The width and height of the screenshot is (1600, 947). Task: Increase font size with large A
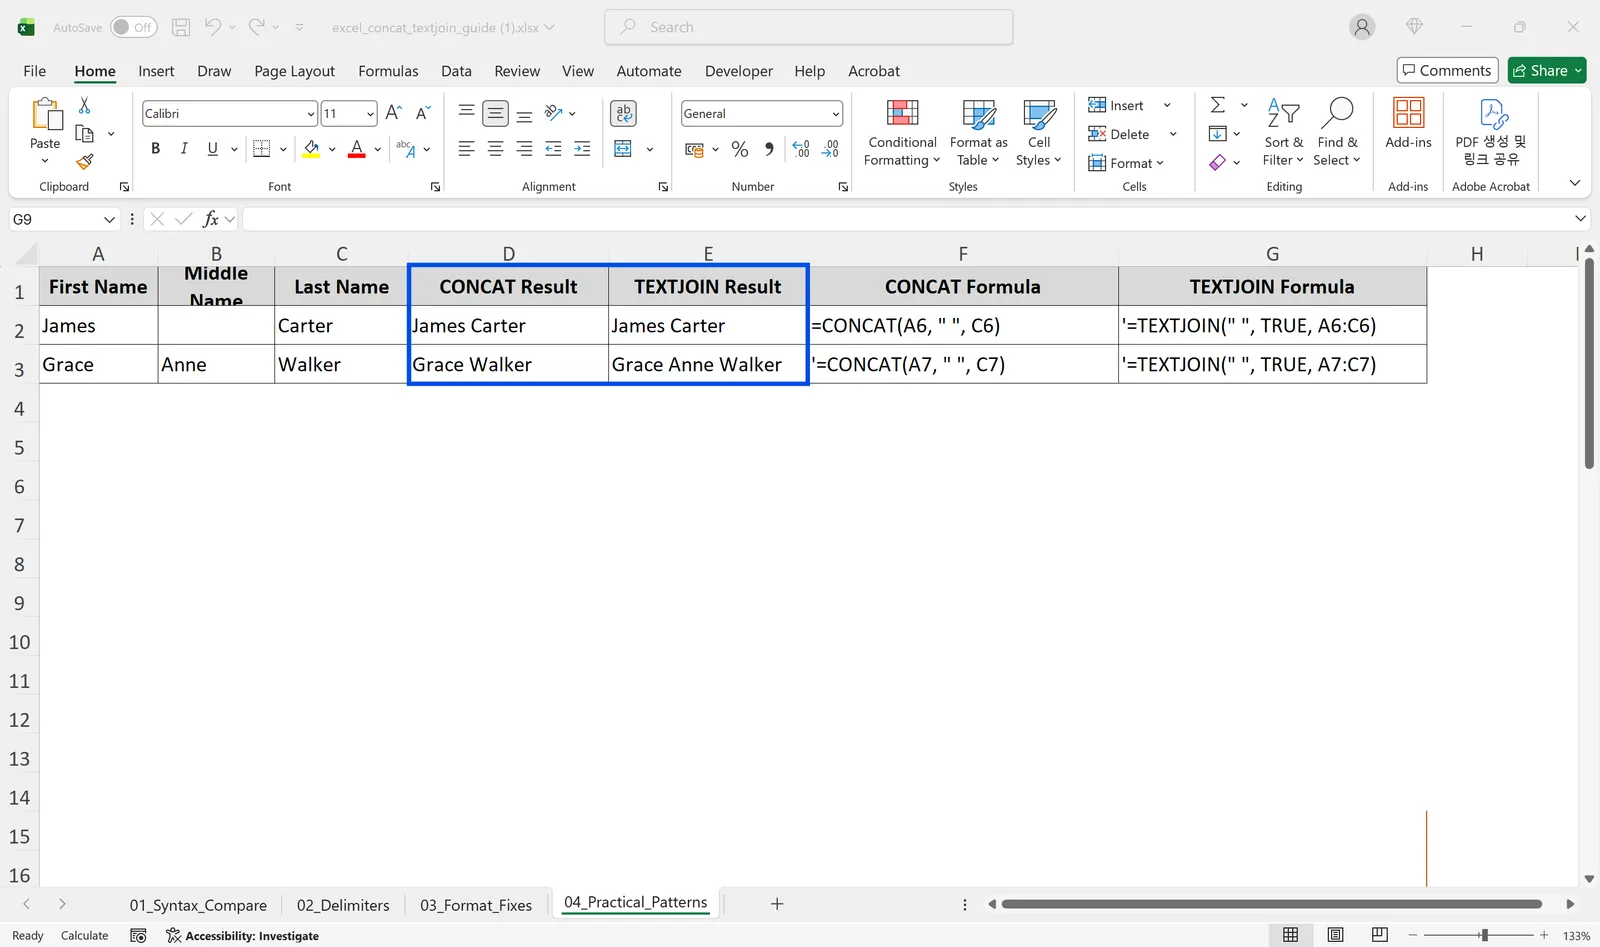pyautogui.click(x=393, y=113)
